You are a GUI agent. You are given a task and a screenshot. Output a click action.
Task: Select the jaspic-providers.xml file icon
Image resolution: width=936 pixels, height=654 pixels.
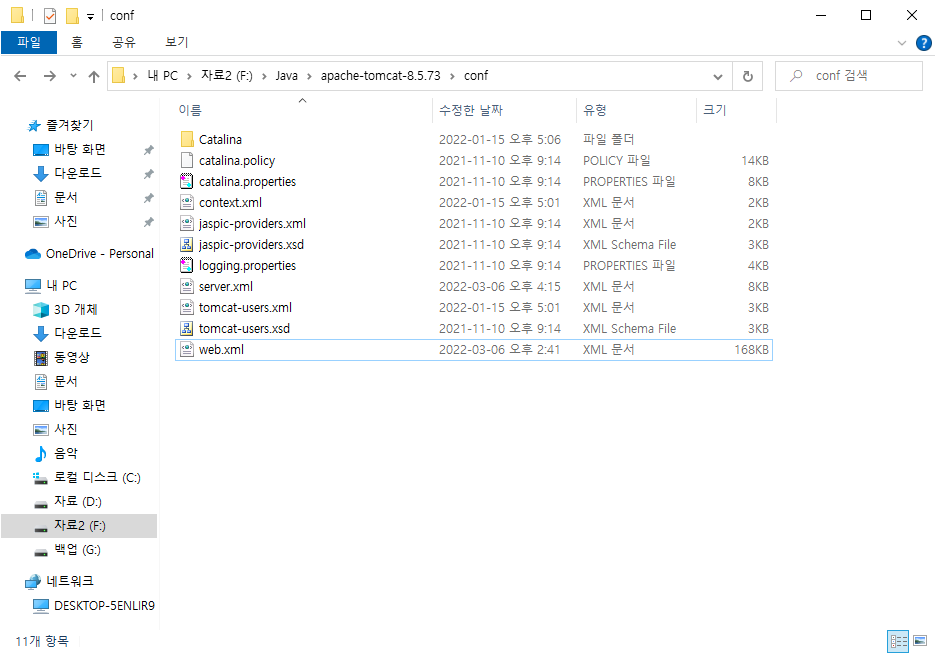click(187, 223)
